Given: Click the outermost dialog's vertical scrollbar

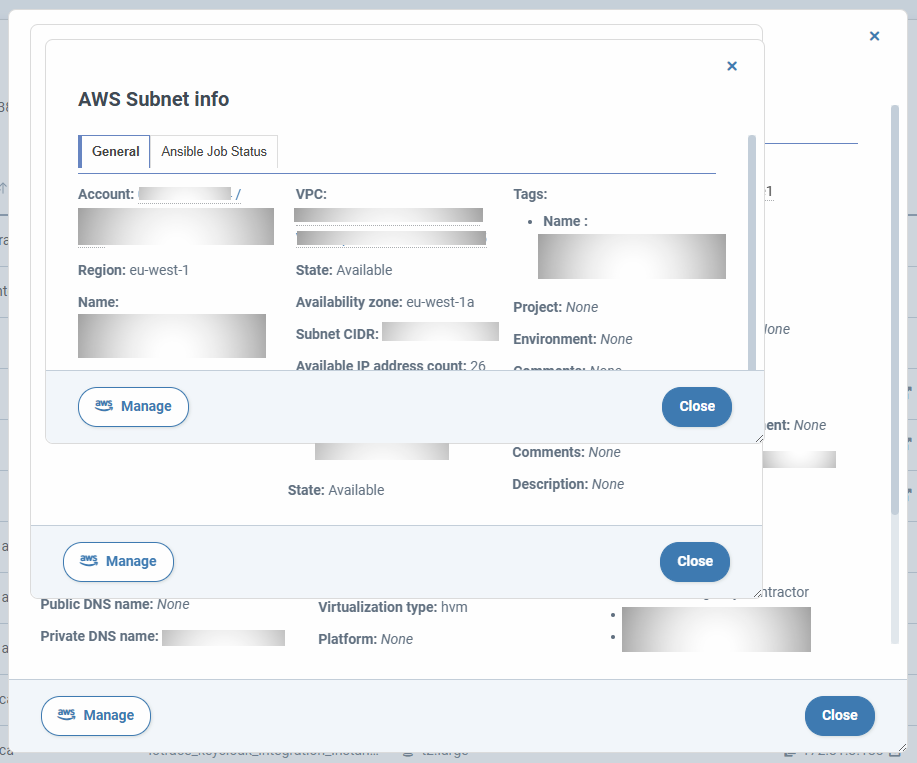Looking at the screenshot, I should point(895,310).
